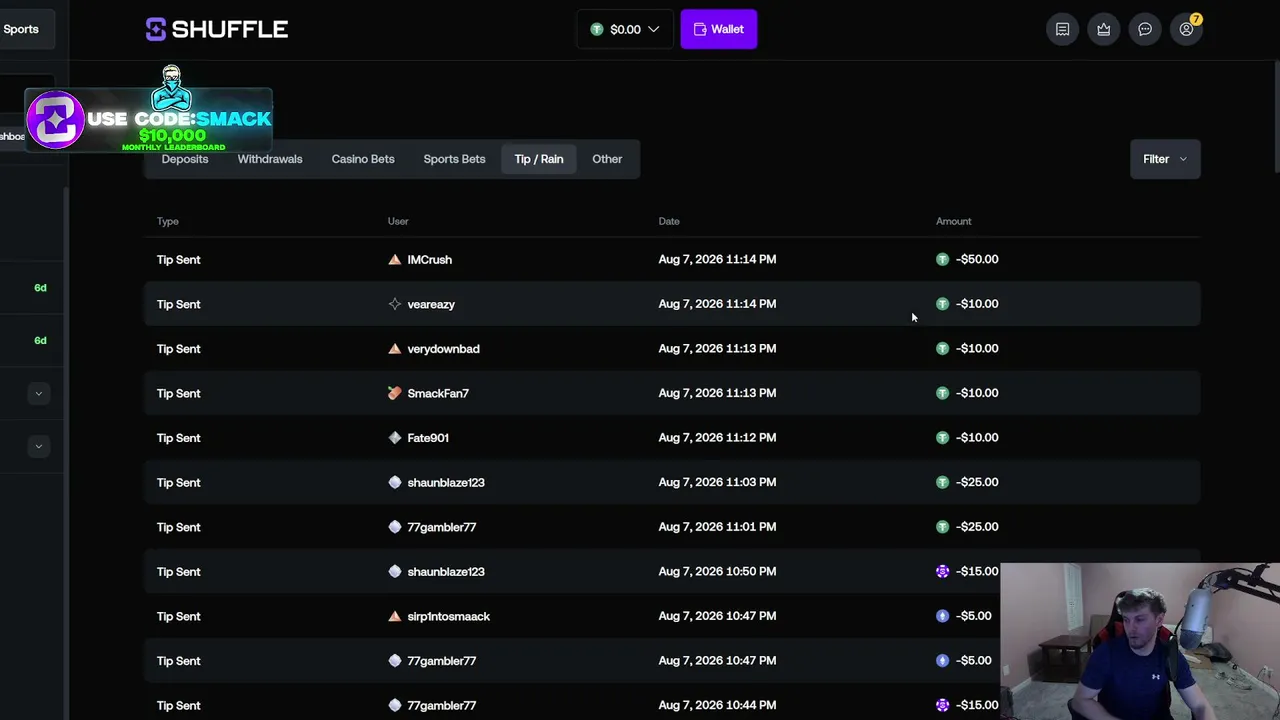Open the VIP crown icon
The image size is (1280, 720).
click(1103, 29)
